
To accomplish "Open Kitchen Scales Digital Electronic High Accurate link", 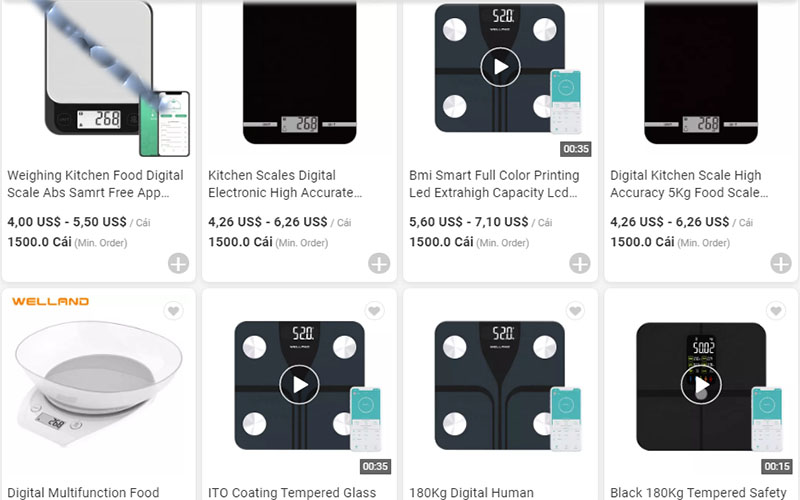I will click(x=285, y=183).
